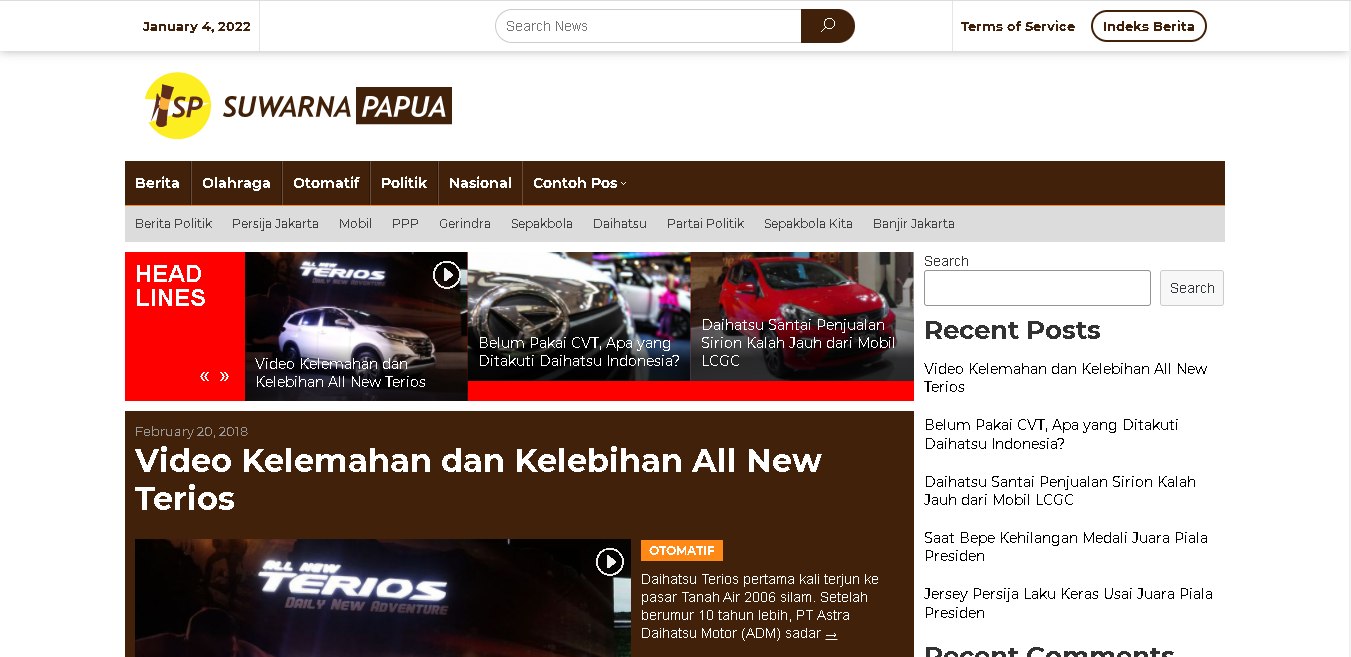Image resolution: width=1351 pixels, height=657 pixels.
Task: Open the Berita menu
Action: (157, 183)
